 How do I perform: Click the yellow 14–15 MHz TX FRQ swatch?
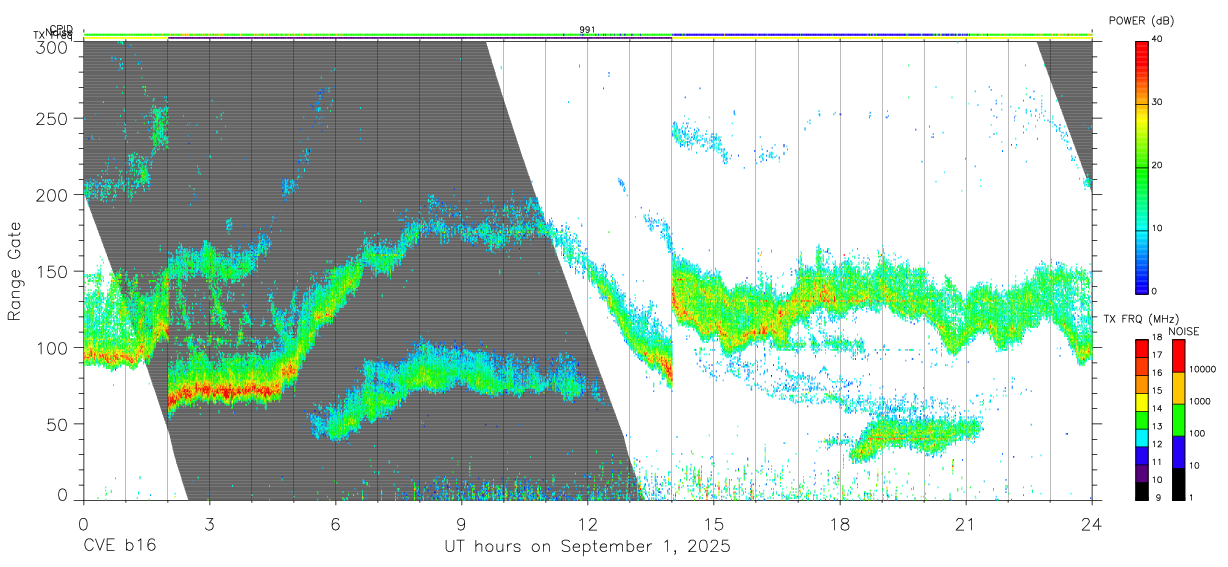tap(1141, 400)
